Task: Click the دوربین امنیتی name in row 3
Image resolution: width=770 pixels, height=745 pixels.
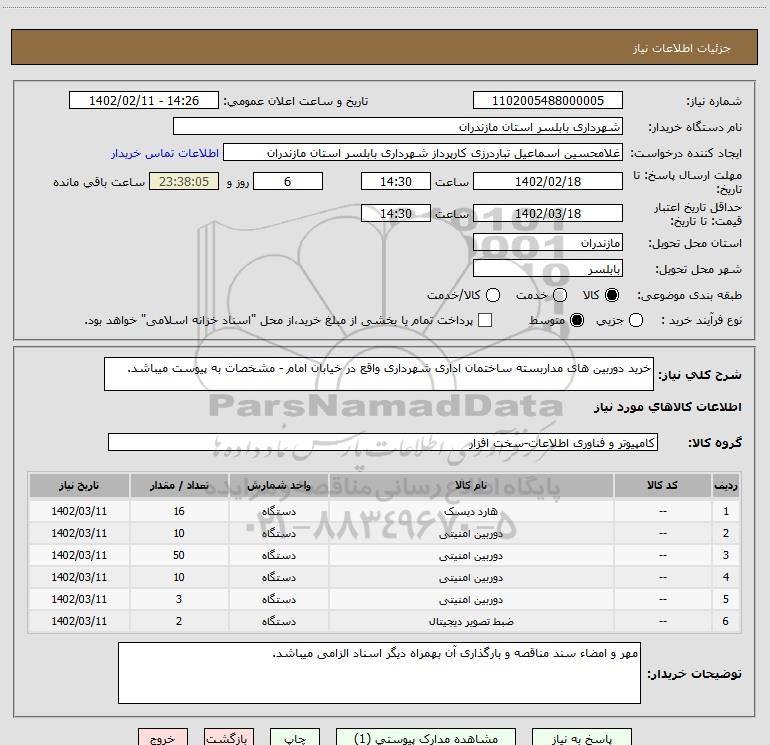Action: point(471,556)
